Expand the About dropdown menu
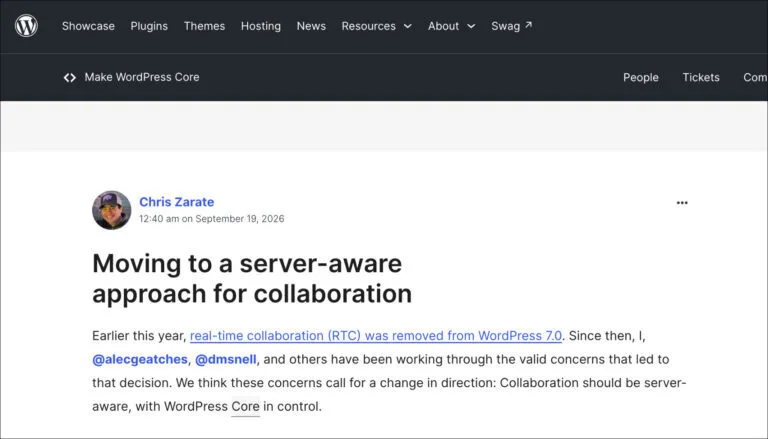 pyautogui.click(x=451, y=26)
